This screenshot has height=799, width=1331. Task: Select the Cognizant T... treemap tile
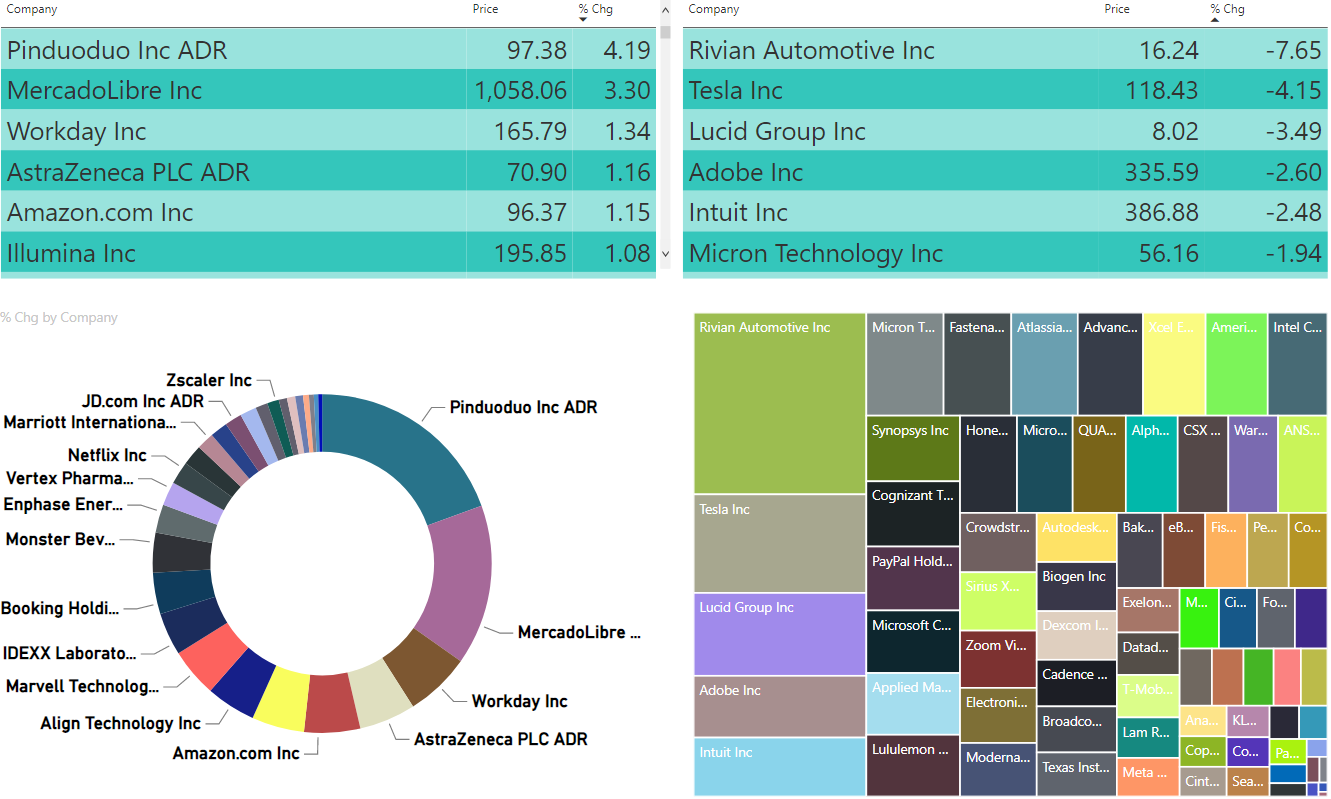pos(913,514)
